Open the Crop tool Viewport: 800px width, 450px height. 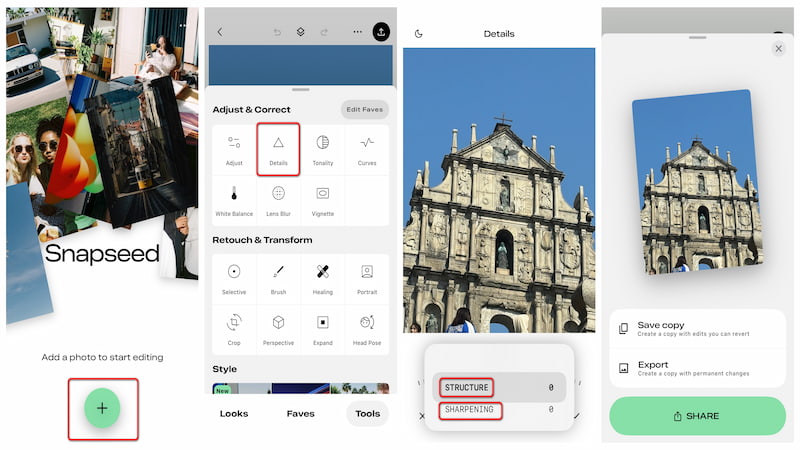[234, 330]
